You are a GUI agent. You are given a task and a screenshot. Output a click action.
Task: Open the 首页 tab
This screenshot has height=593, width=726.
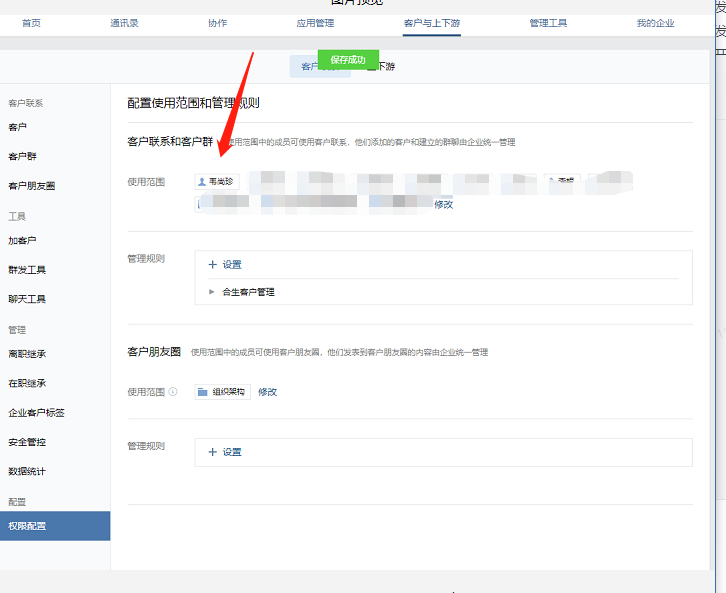[x=31, y=23]
